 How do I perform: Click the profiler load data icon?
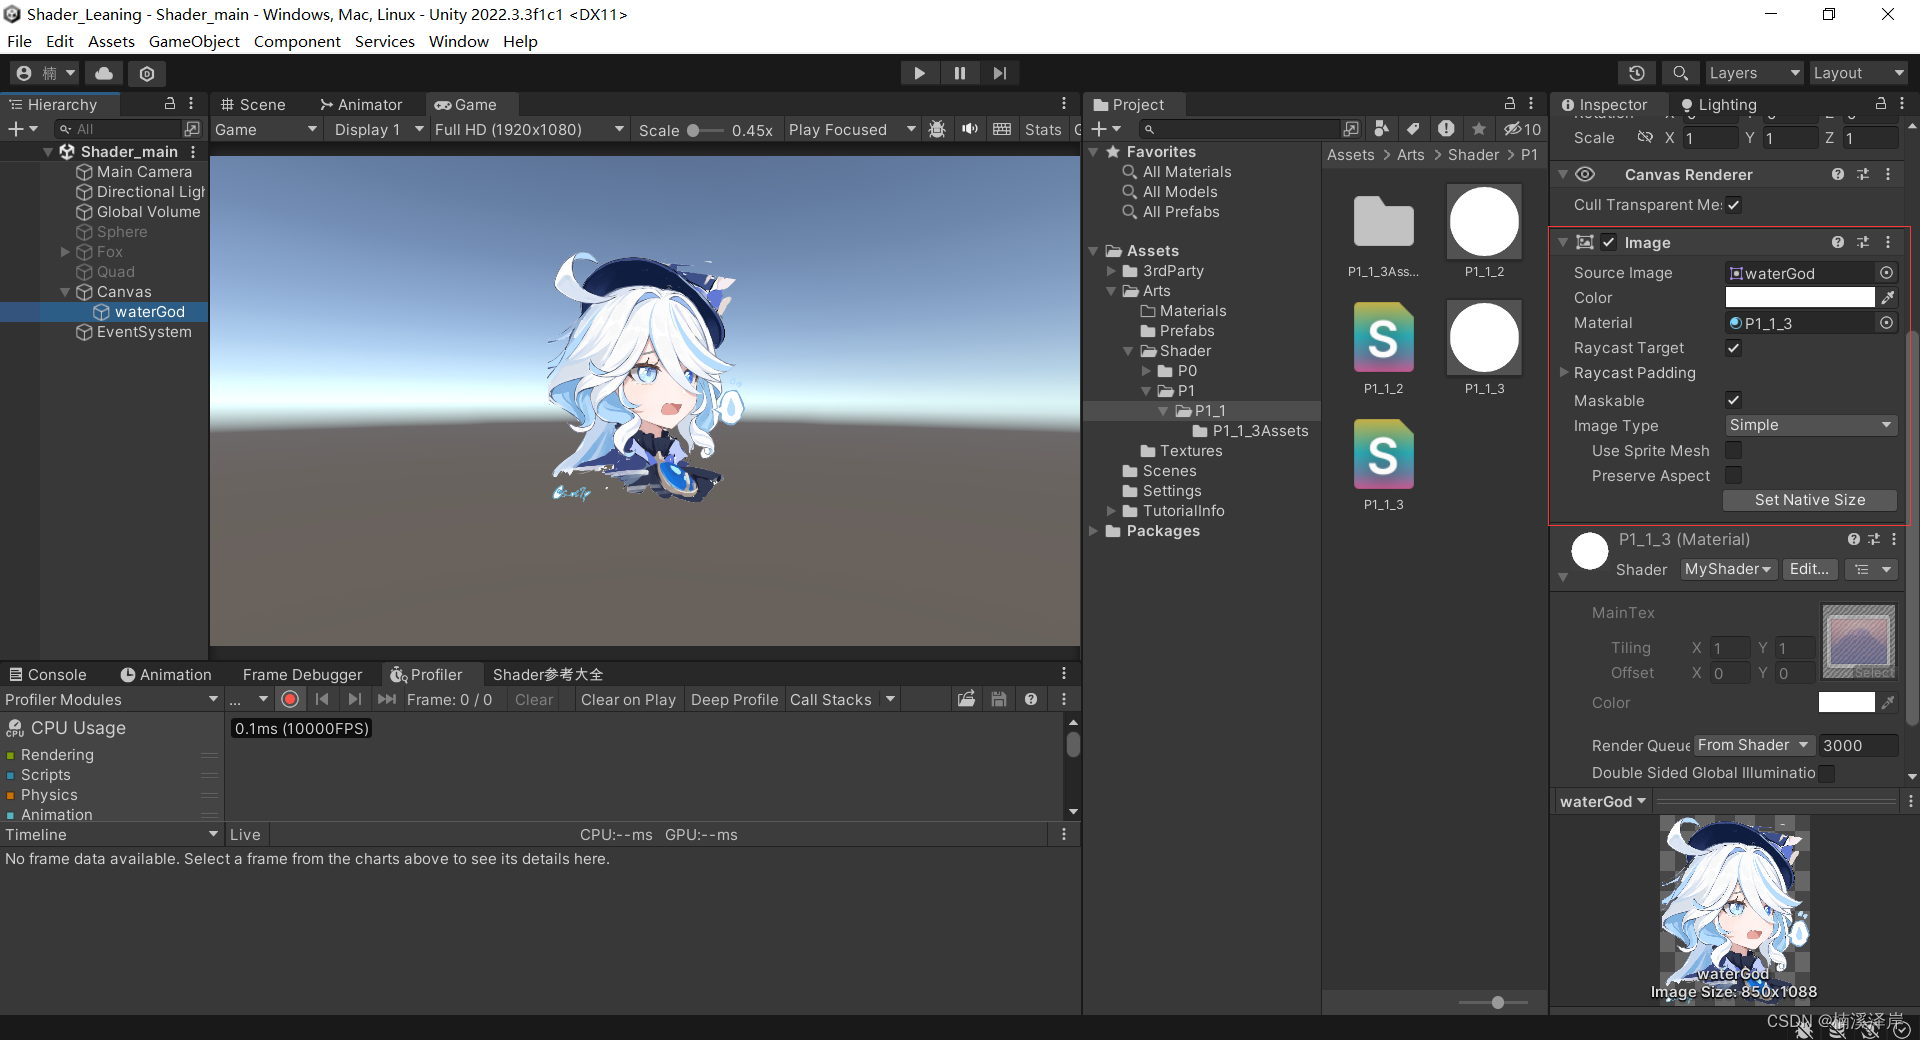[x=966, y=699]
